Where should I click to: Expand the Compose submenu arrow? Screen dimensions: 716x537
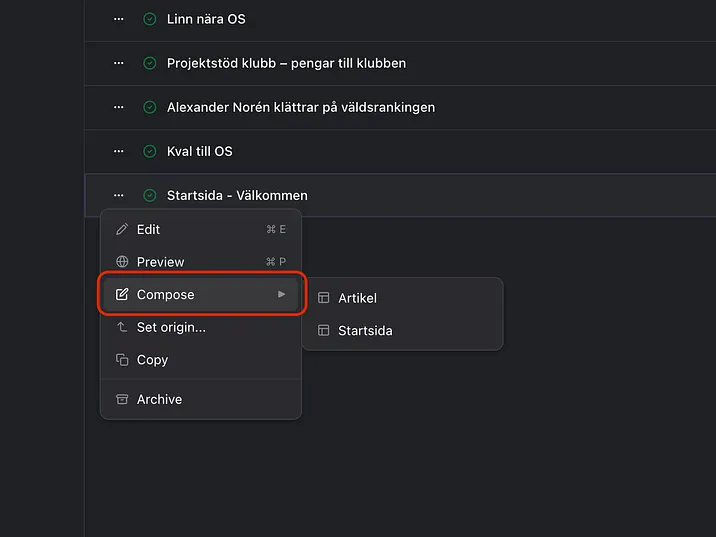(x=282, y=295)
